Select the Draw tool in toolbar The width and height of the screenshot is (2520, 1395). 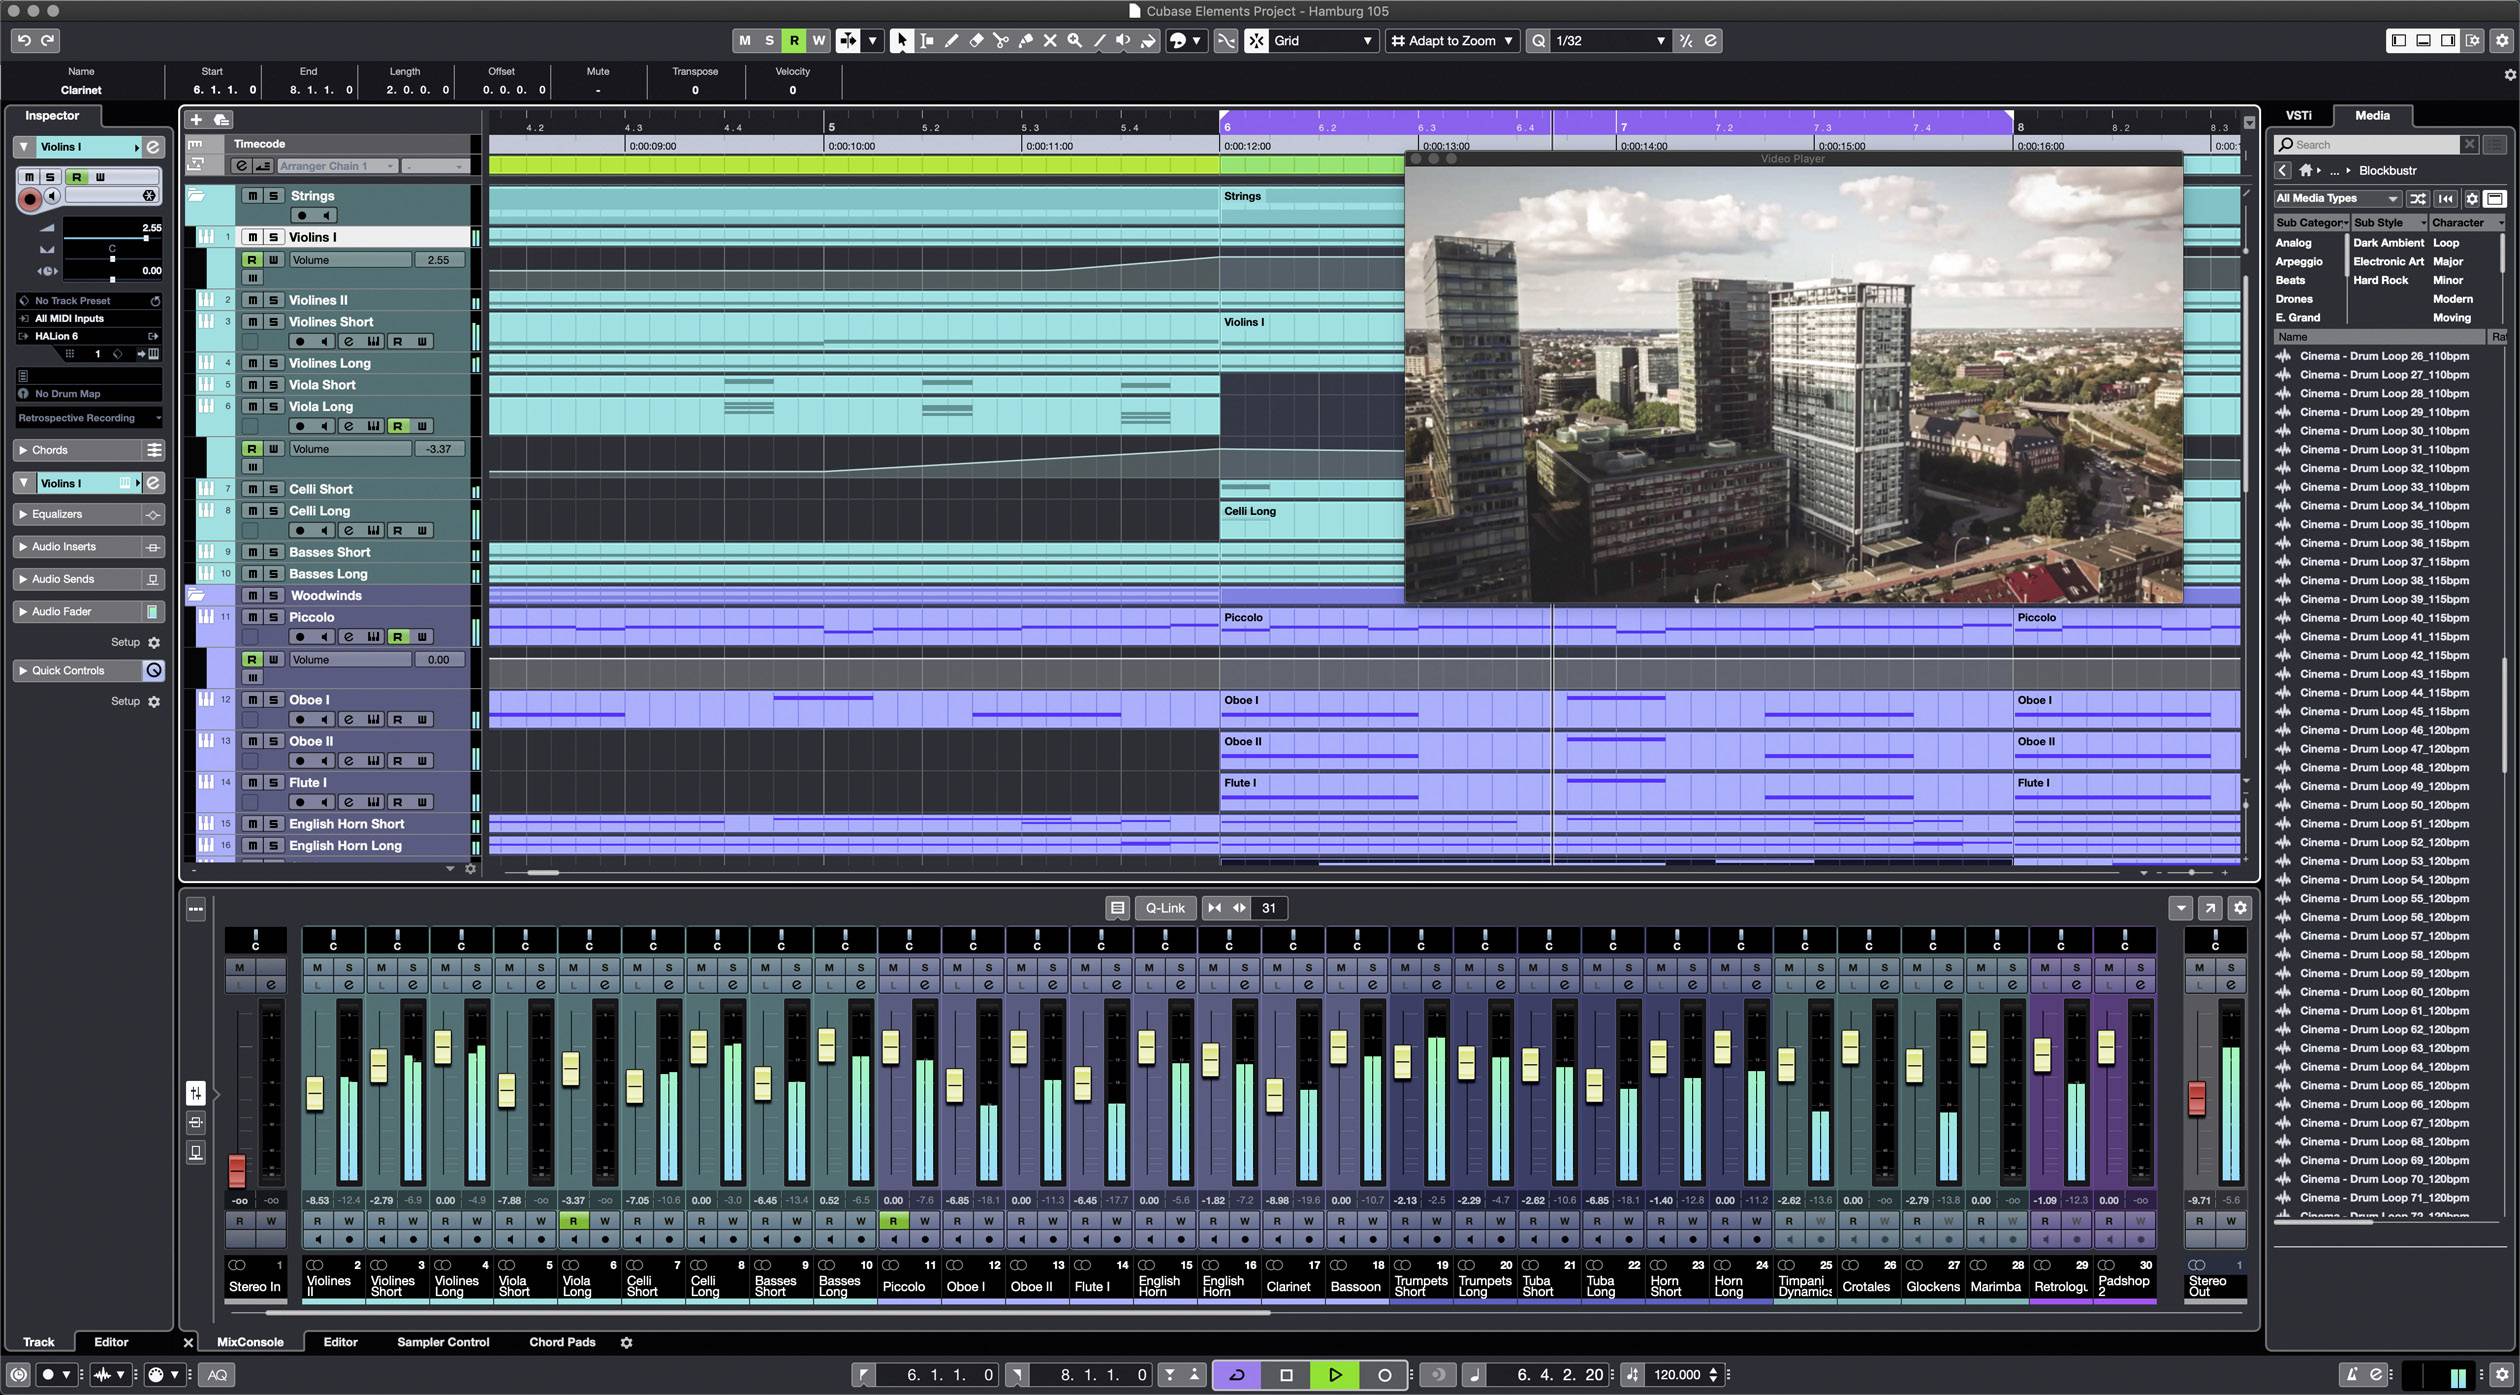click(950, 41)
